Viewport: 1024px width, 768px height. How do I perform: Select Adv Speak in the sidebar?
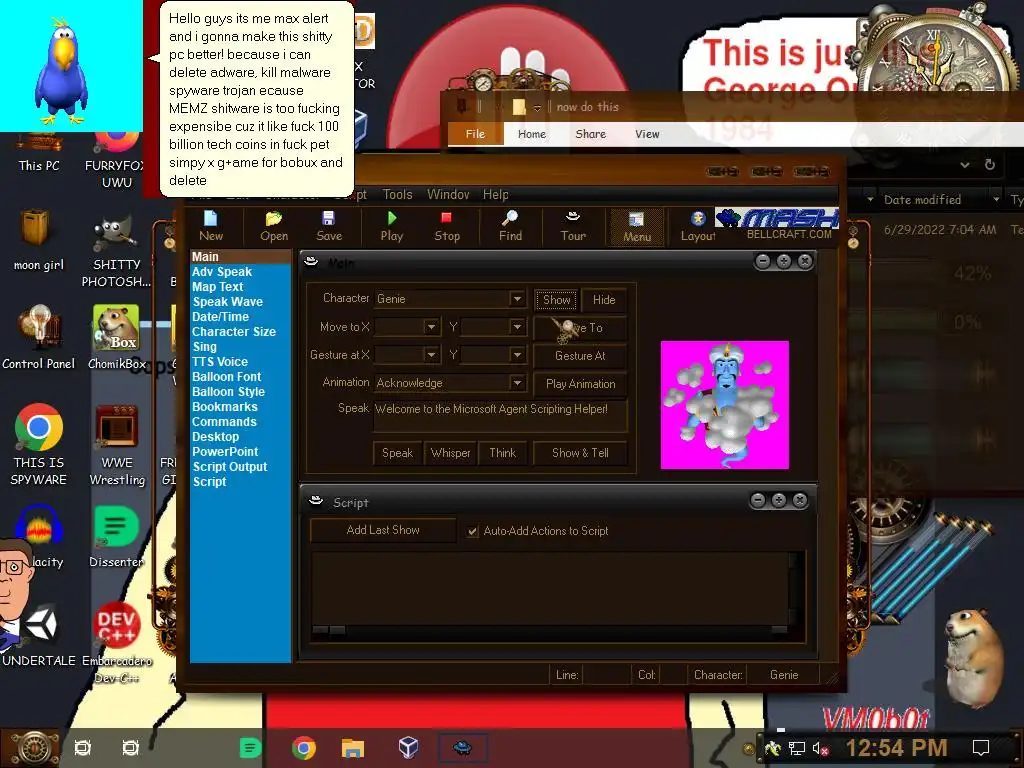pyautogui.click(x=222, y=272)
